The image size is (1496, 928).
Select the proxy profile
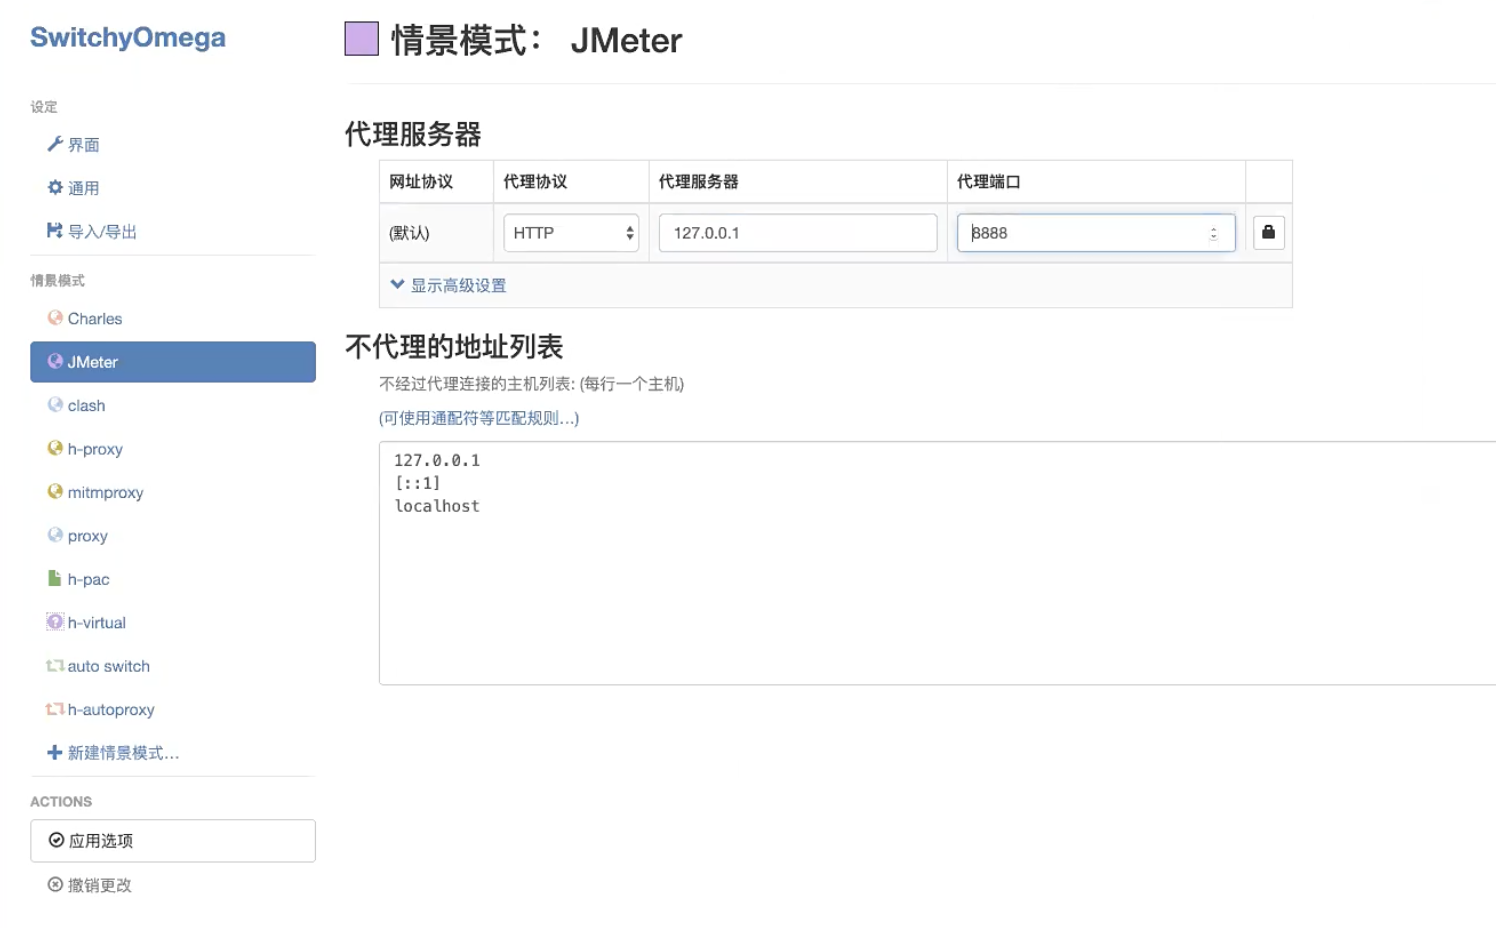pyautogui.click(x=173, y=535)
